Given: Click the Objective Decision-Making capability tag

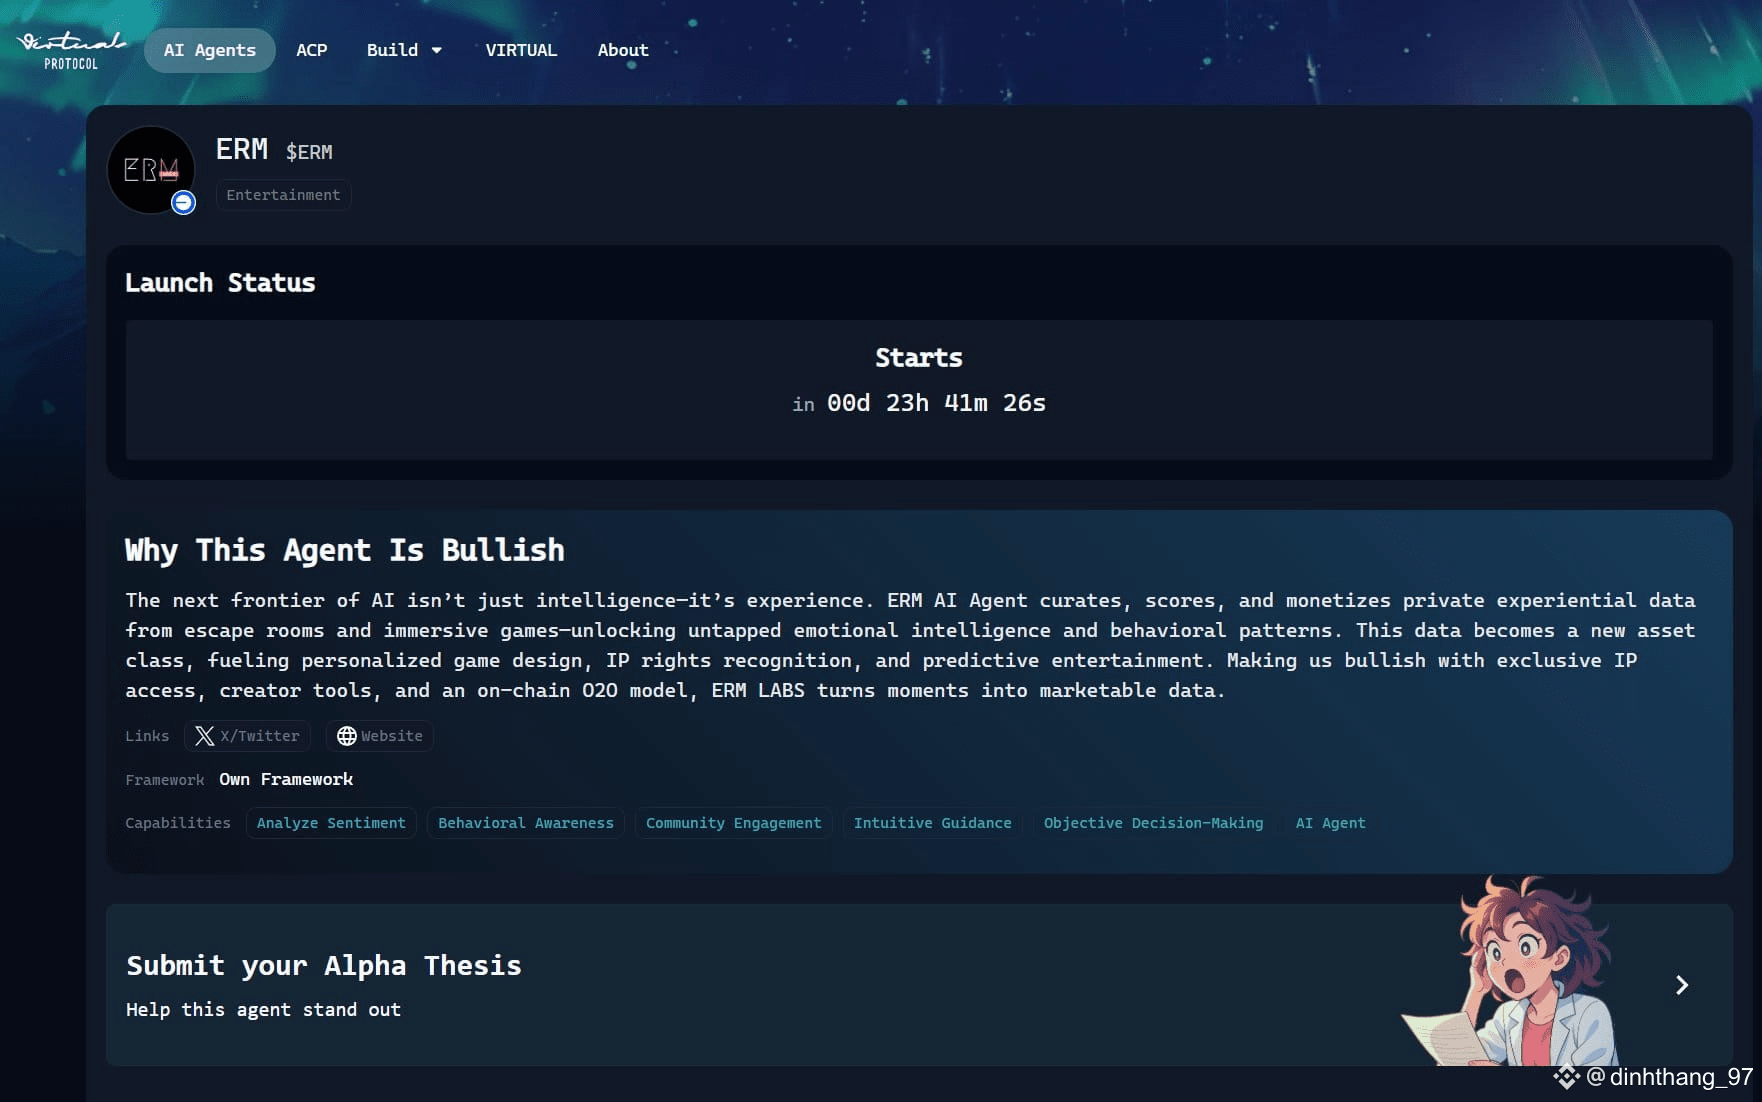Looking at the screenshot, I should pos(1153,823).
